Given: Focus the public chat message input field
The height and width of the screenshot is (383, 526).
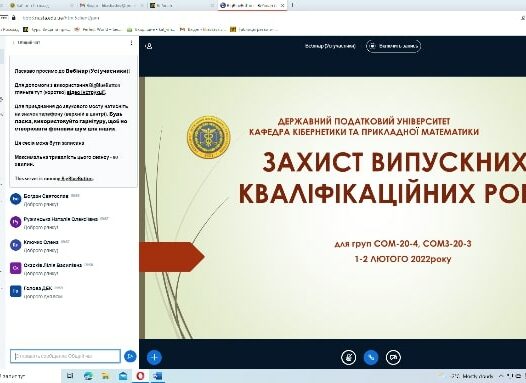Looking at the screenshot, I should tap(65, 356).
